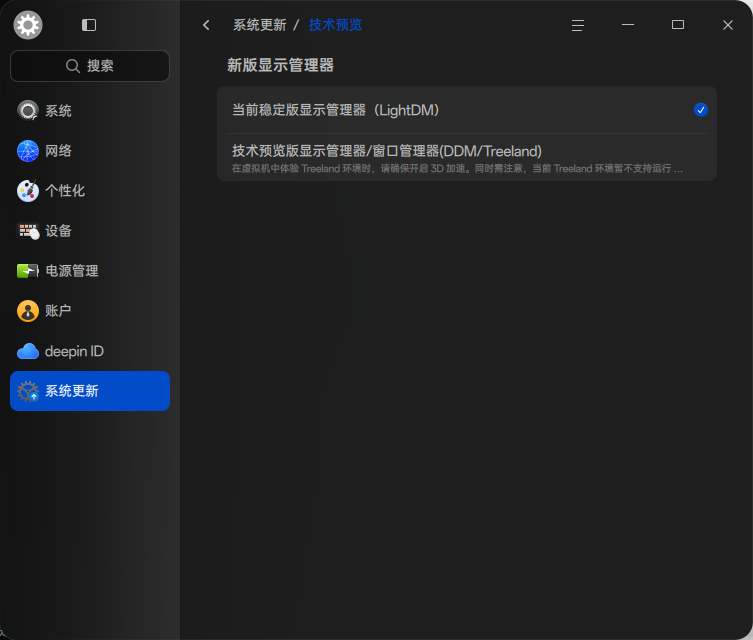The height and width of the screenshot is (640, 753).
Task: Click the 新版显示管理器 heading
Action: [280, 65]
